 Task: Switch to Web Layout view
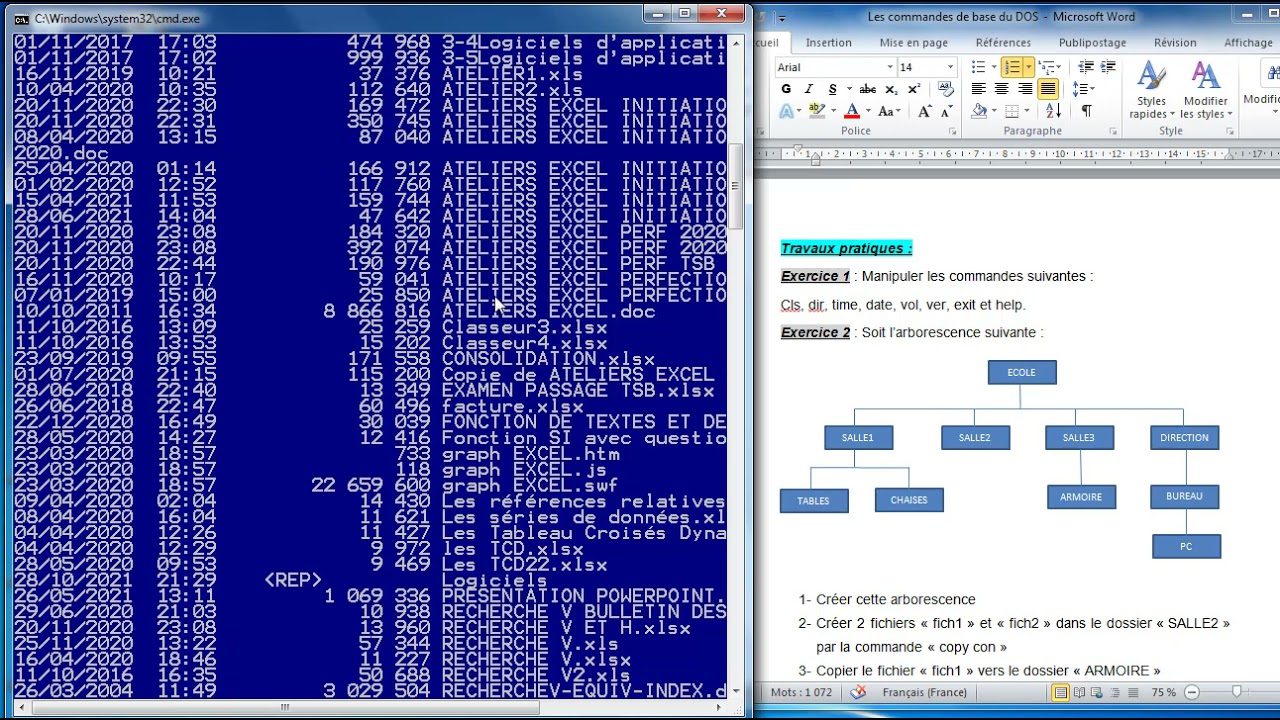click(x=1097, y=692)
